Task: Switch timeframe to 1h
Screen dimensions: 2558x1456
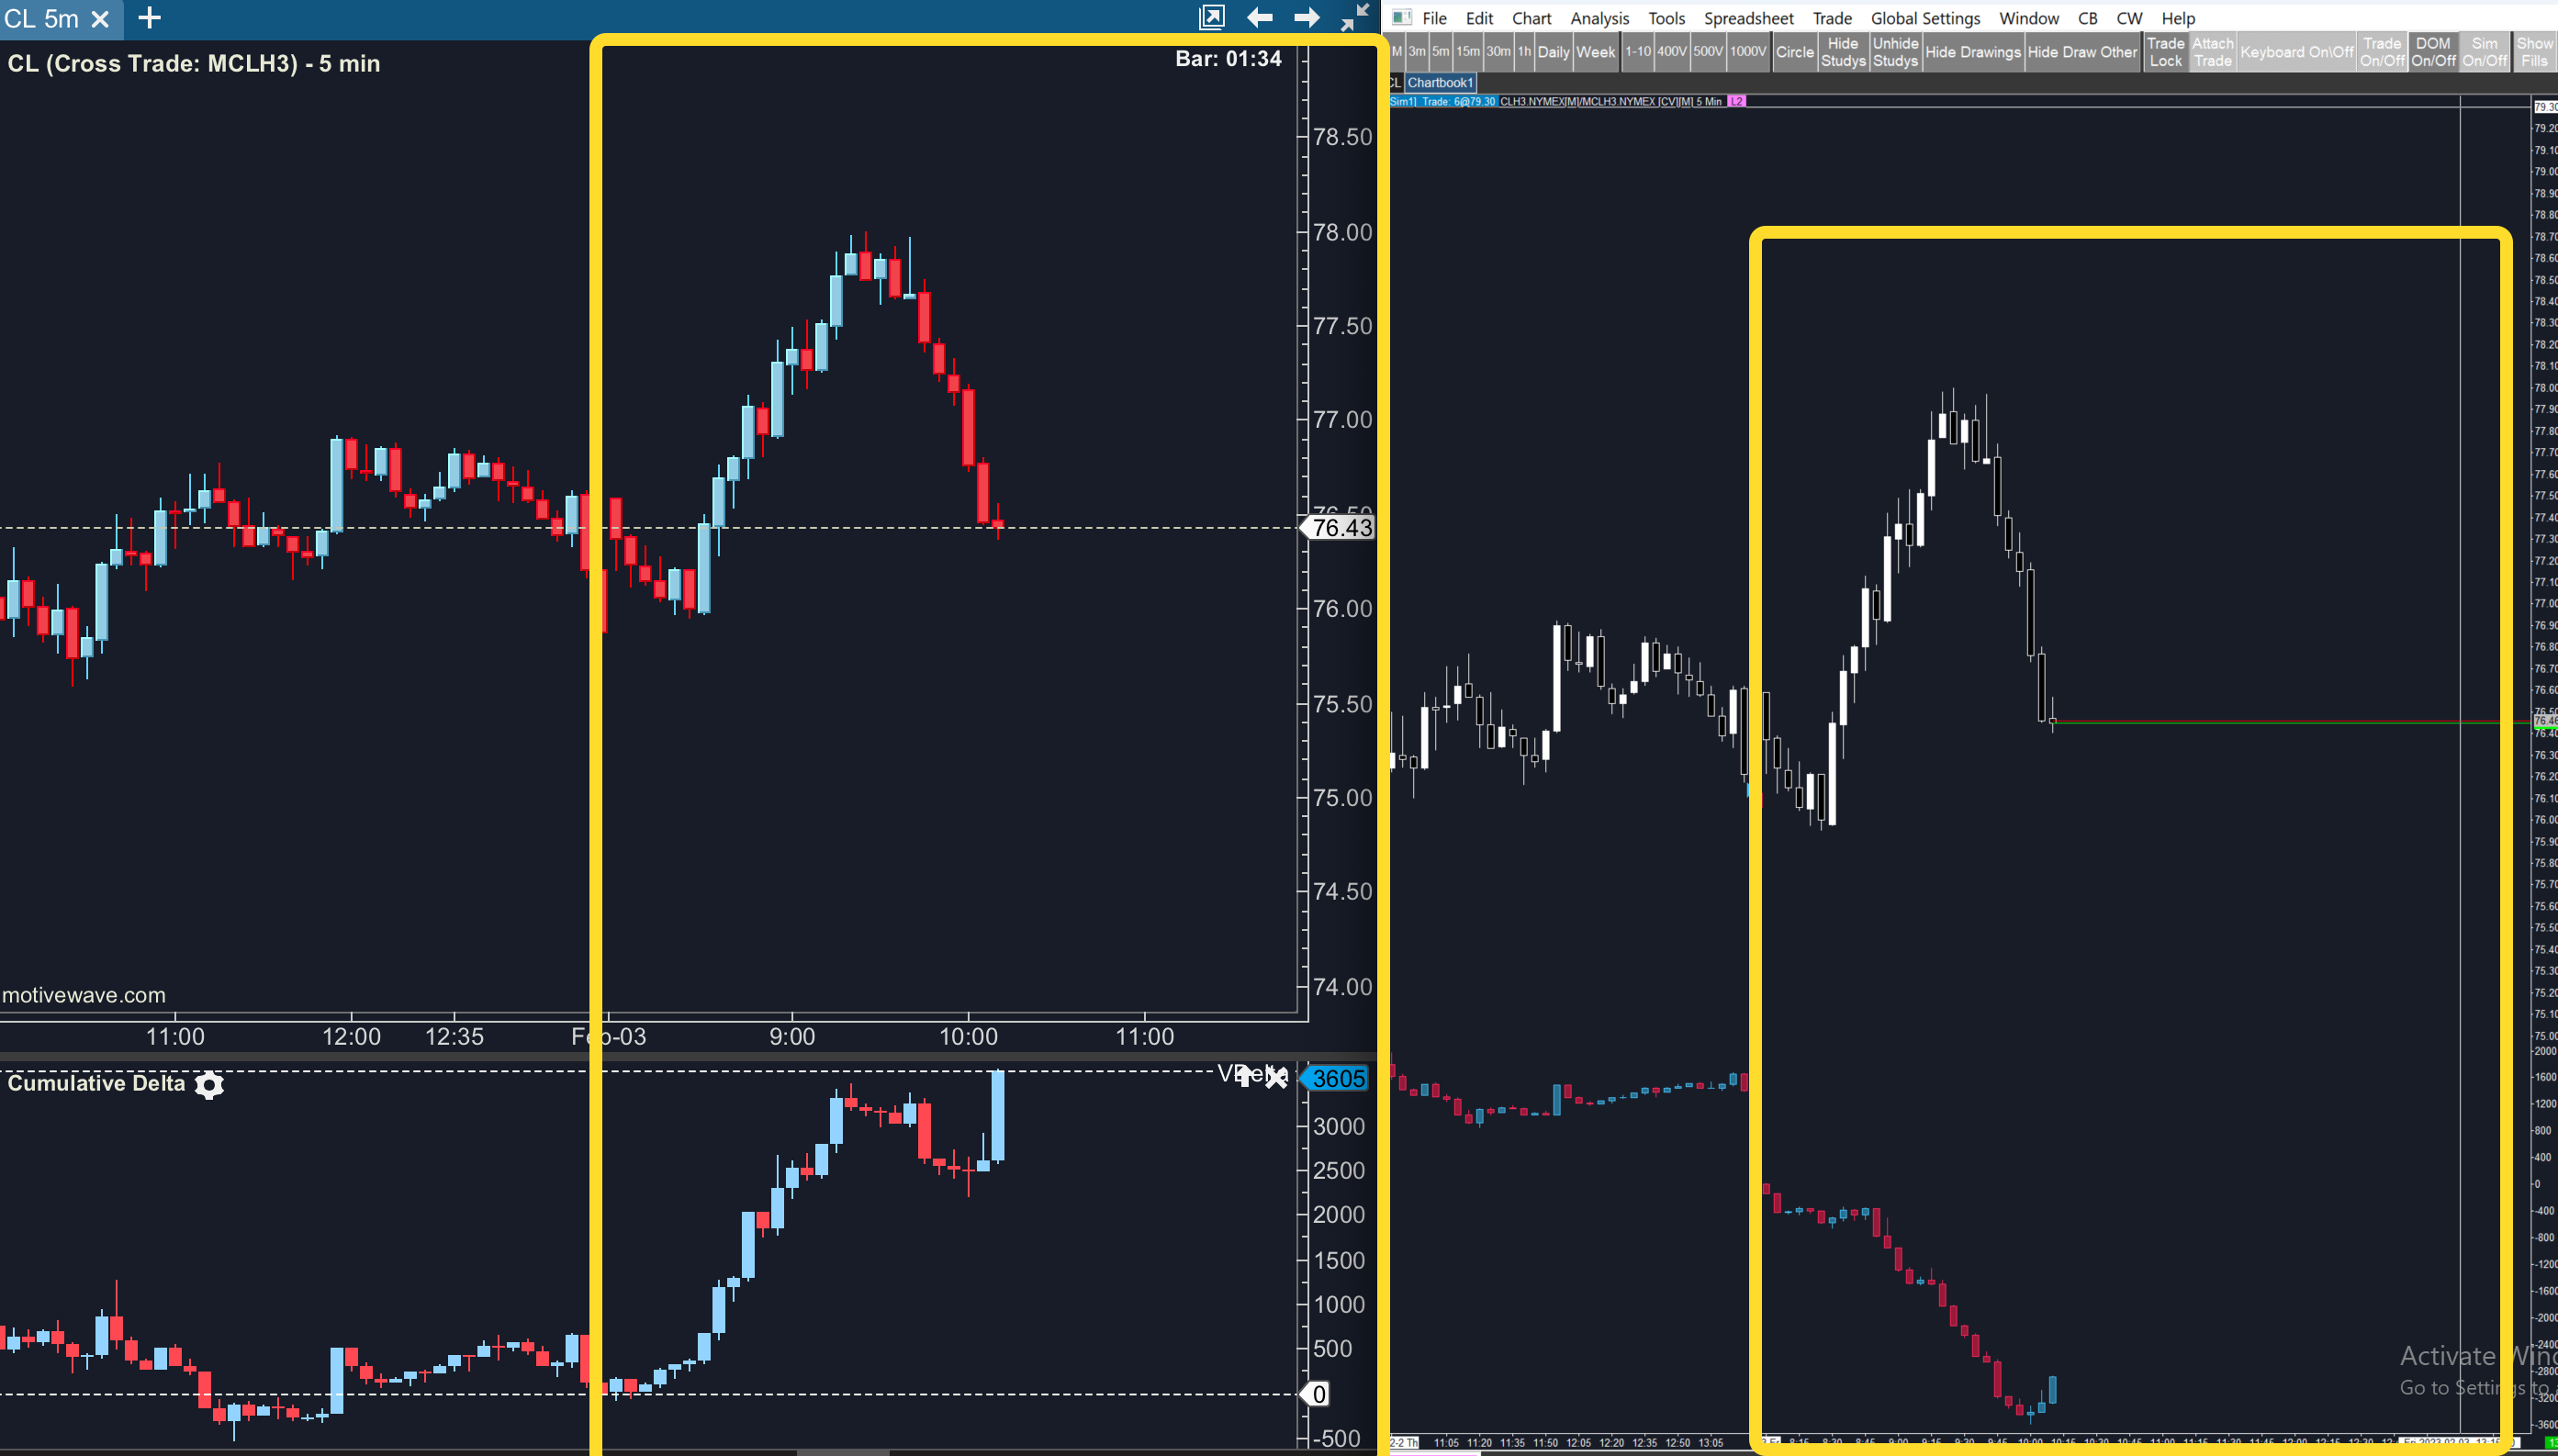Action: (x=1524, y=52)
